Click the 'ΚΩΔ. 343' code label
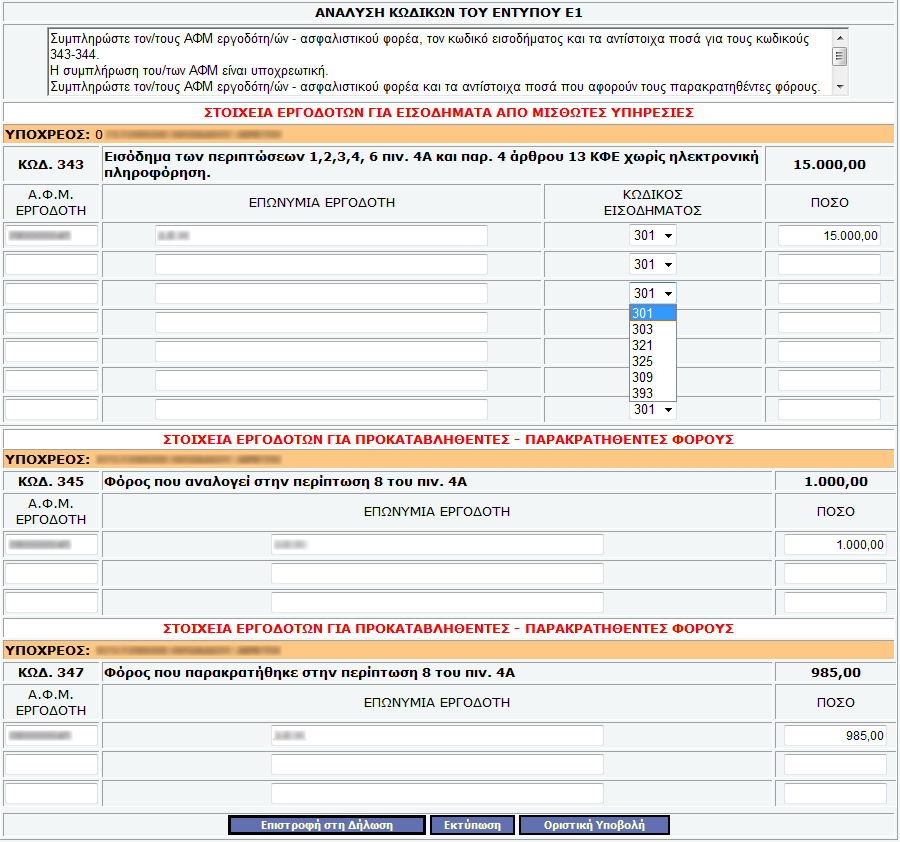The image size is (900, 842). coord(51,165)
